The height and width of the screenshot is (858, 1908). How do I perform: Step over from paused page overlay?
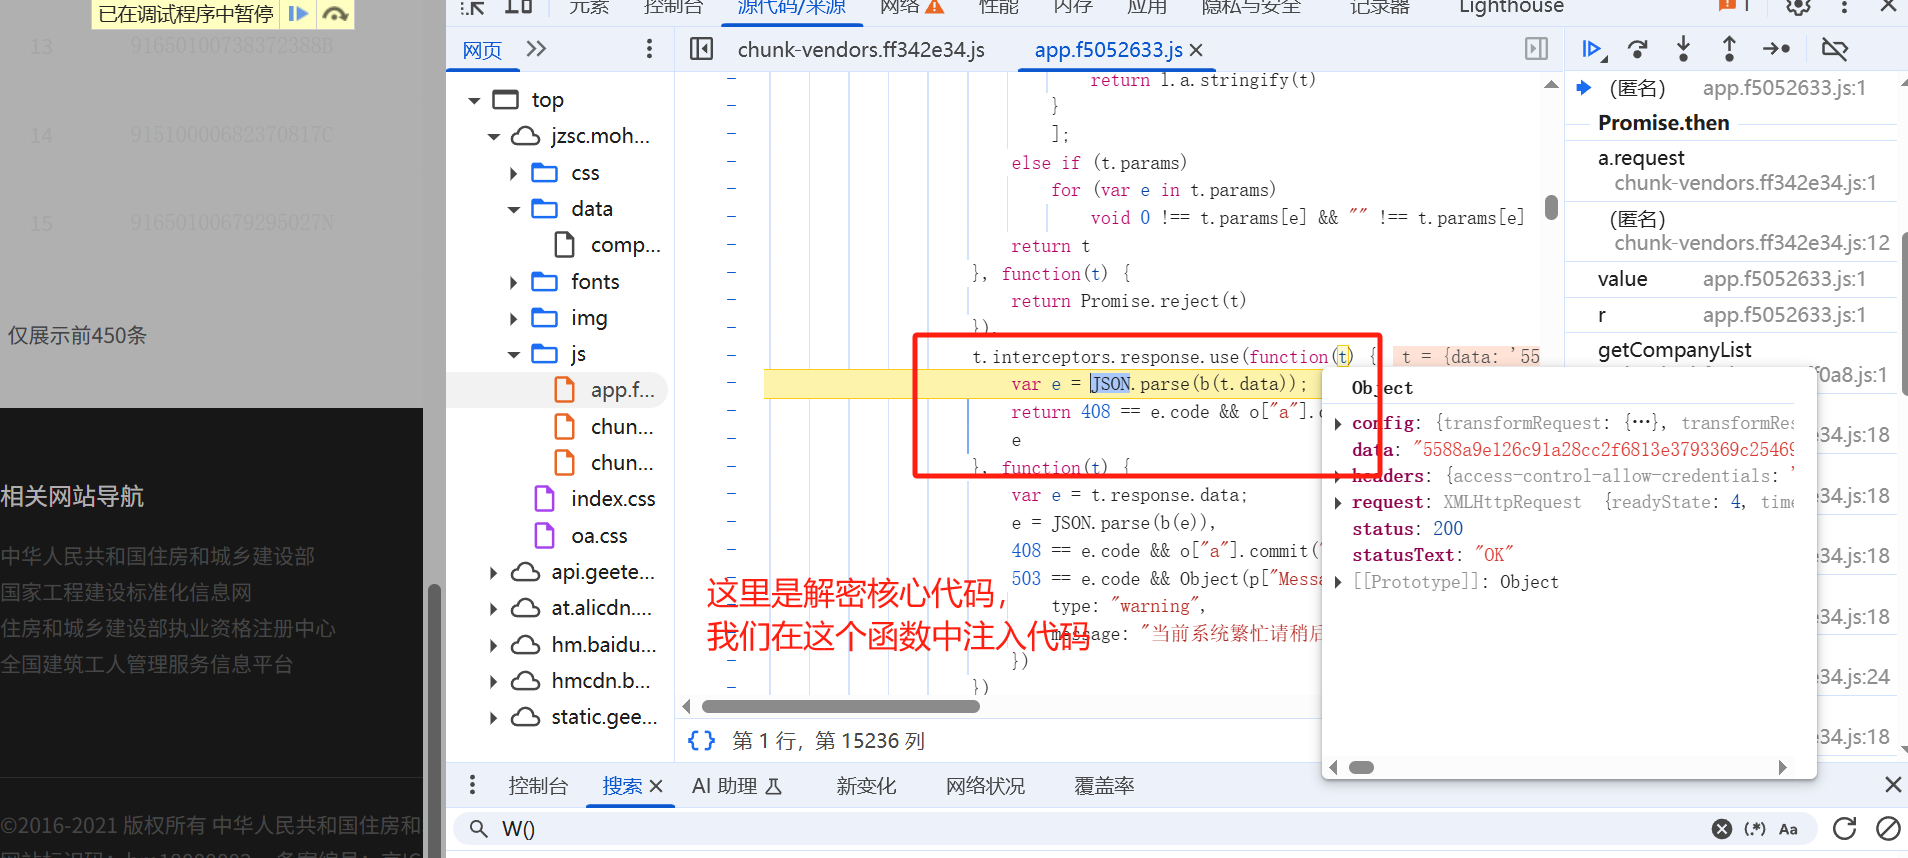[336, 14]
